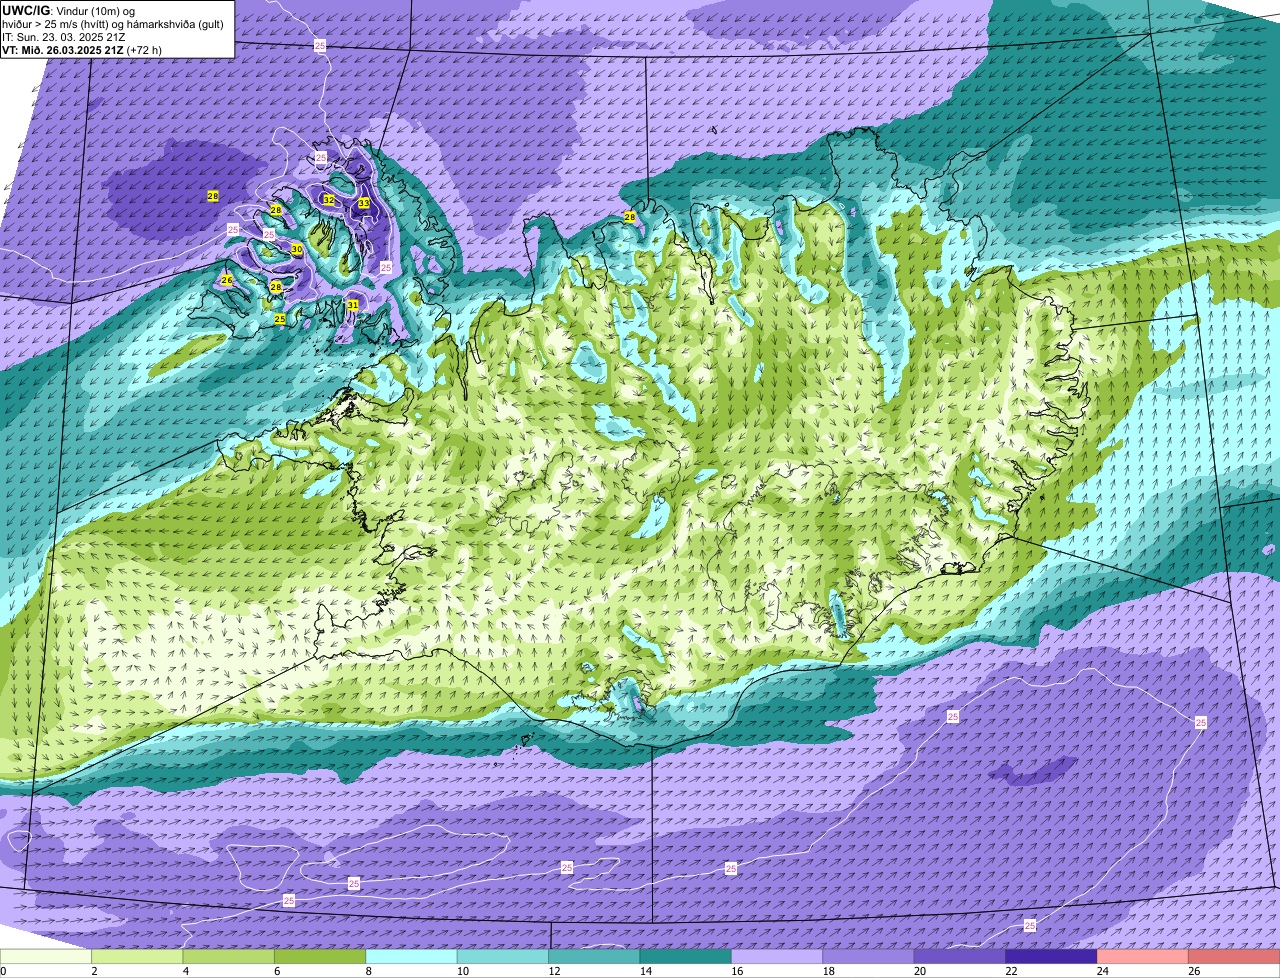This screenshot has width=1280, height=978.
Task: Click the 16–18 m/s light lavender legend swatch
Action: tap(777, 957)
